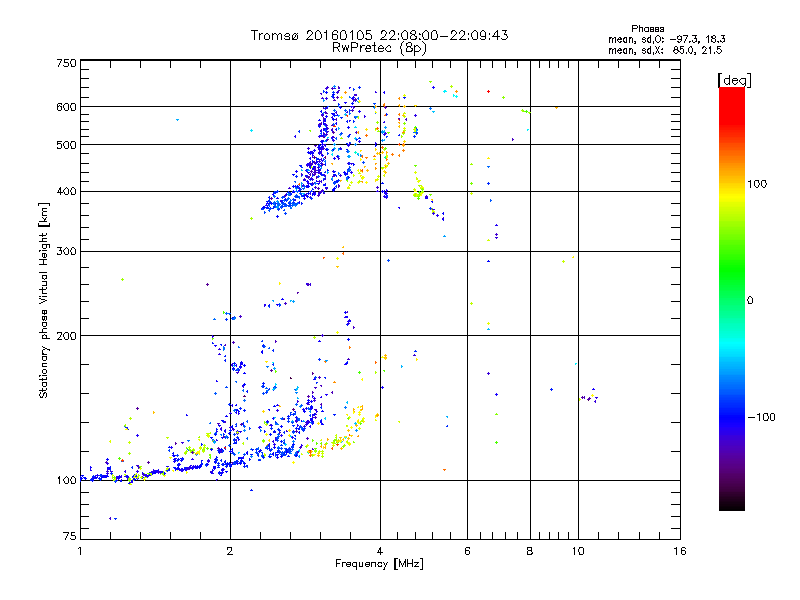This screenshot has width=800, height=600.
Task: Click the mean, sd,O phase values line
Action: [x=666, y=39]
